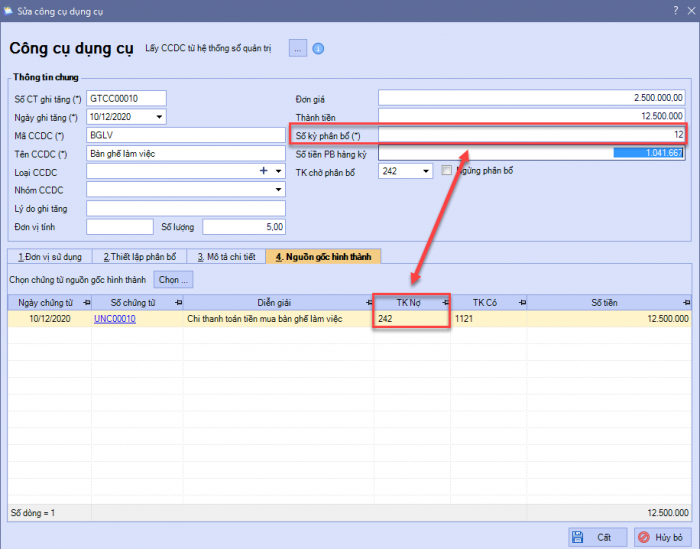Switch to the Đơn vị sử dụng tab
This screenshot has width=700, height=549.
click(51, 257)
